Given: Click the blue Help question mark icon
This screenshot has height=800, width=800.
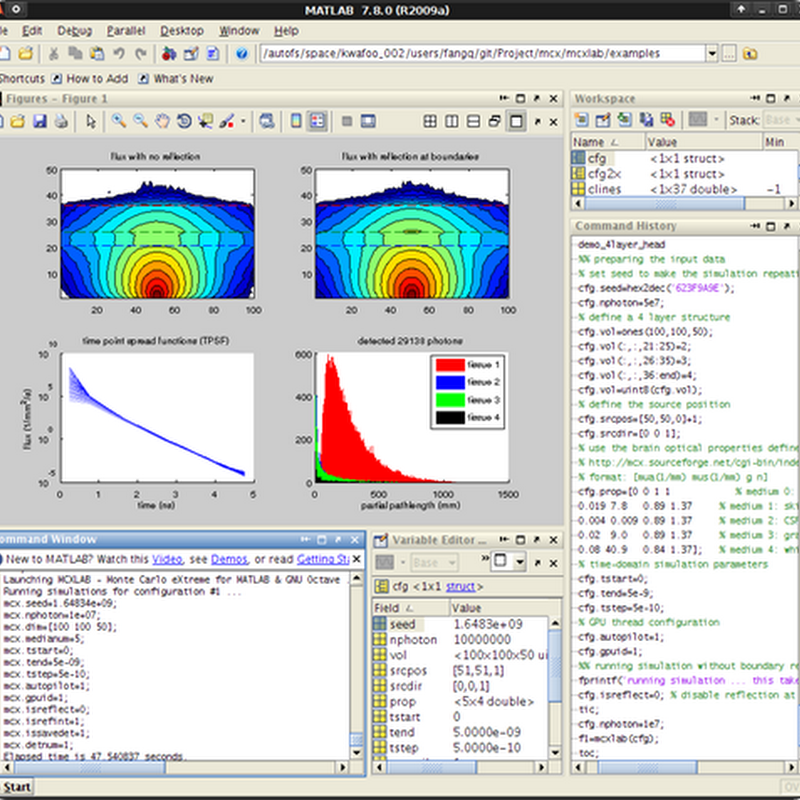Looking at the screenshot, I should tap(242, 53).
